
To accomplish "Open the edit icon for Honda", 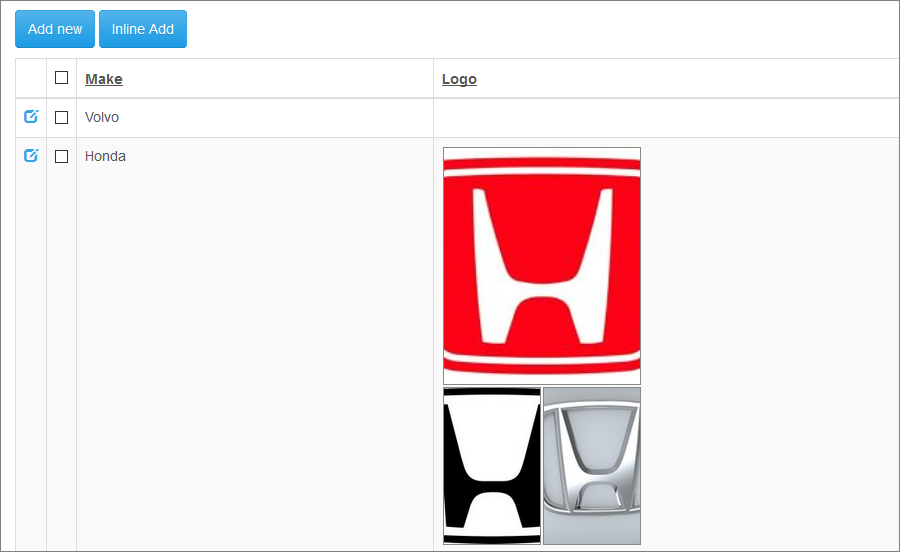I will (31, 156).
